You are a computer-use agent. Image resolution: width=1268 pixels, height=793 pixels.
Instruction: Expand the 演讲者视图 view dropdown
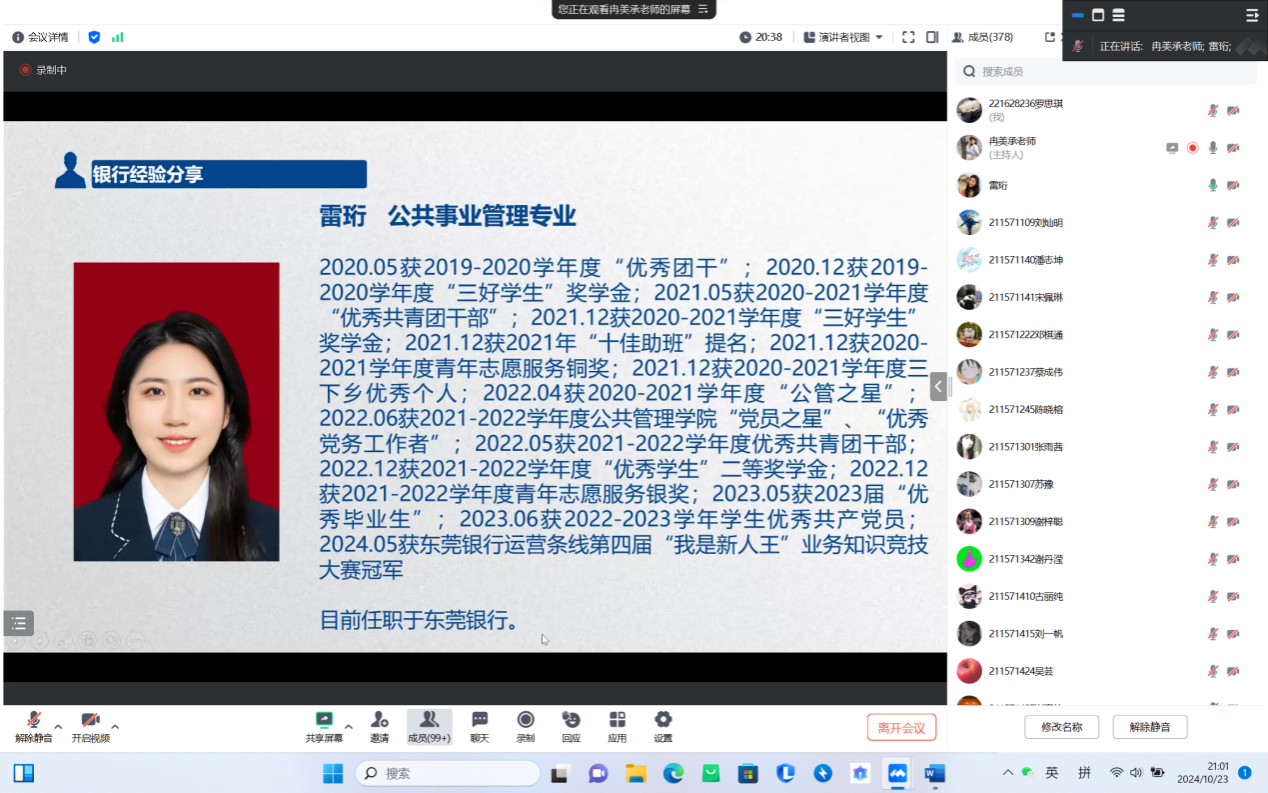(x=843, y=37)
